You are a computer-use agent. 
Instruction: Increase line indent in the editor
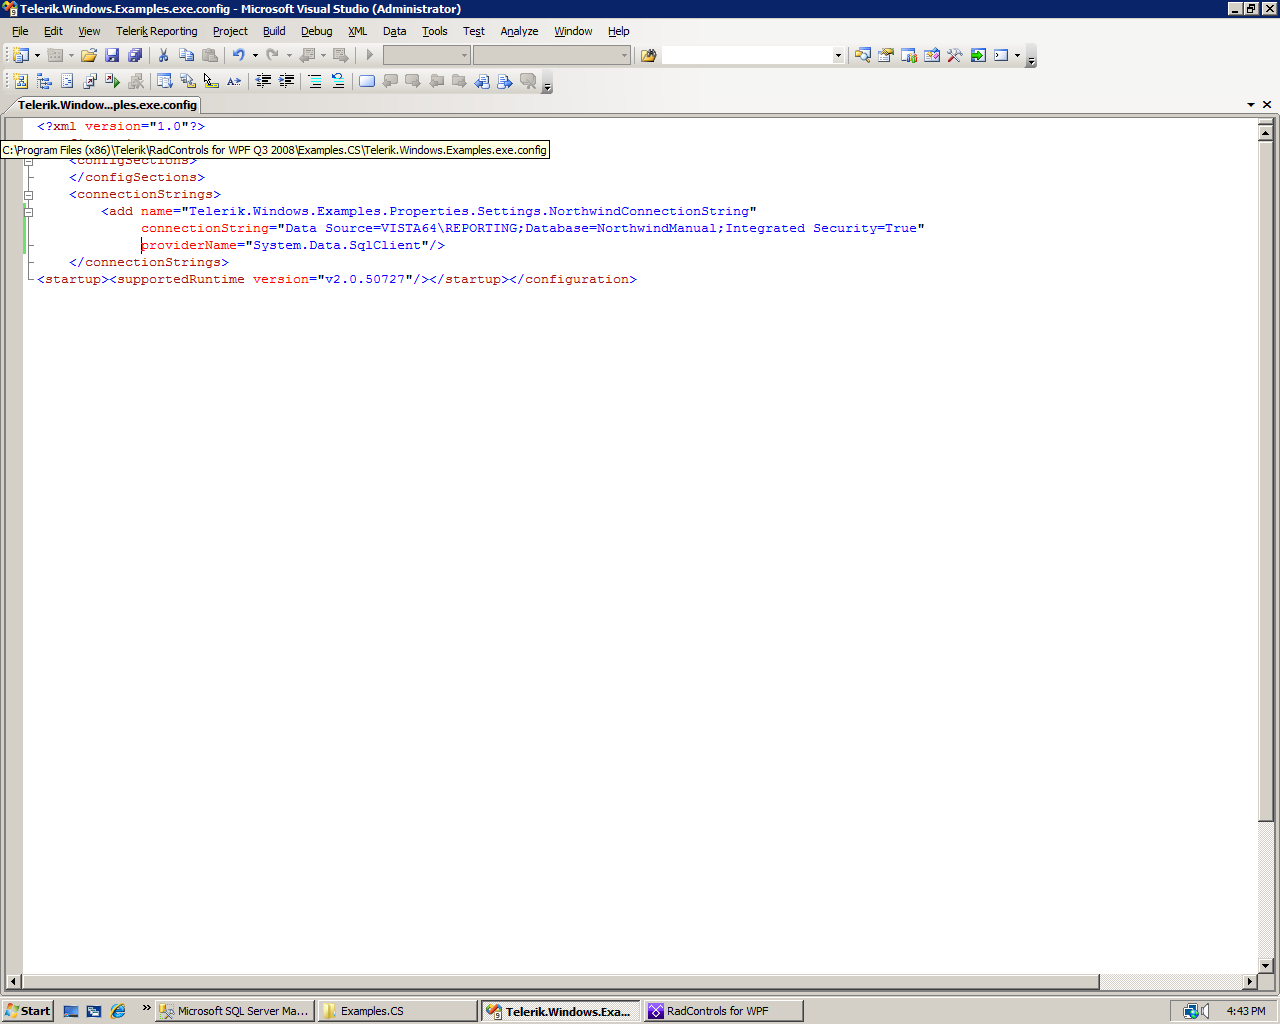click(286, 81)
